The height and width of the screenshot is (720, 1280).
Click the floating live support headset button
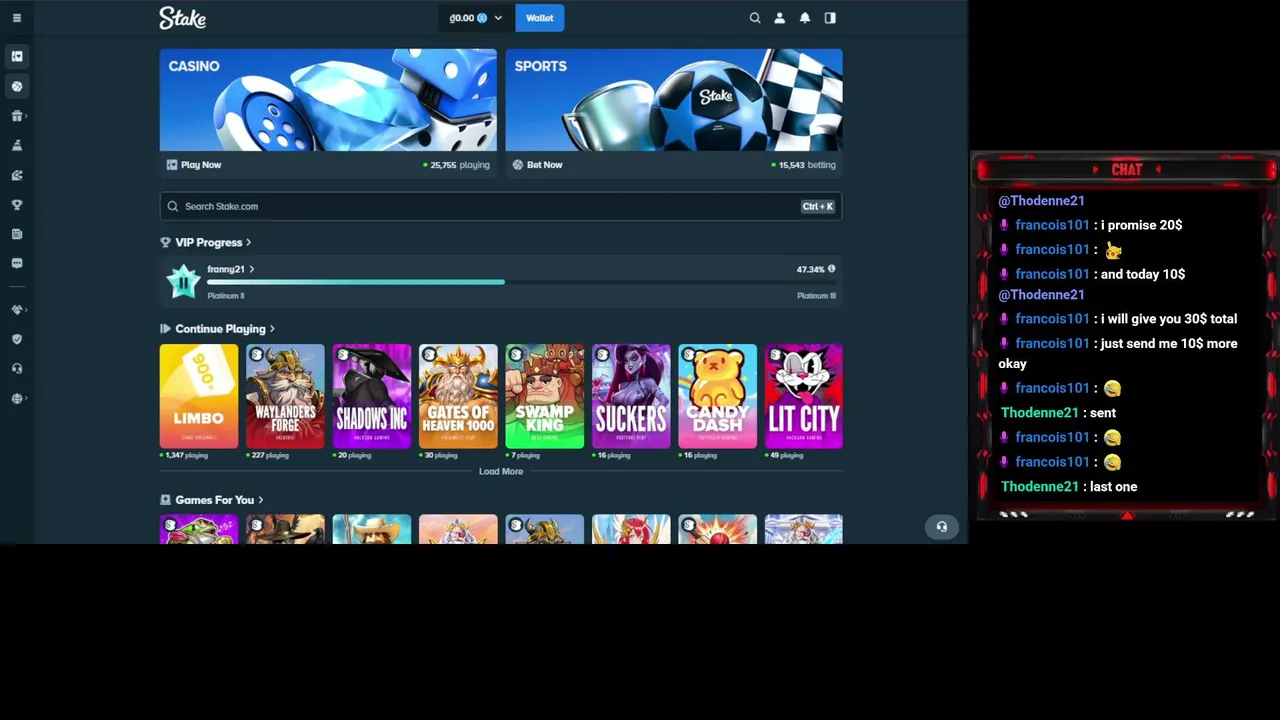941,526
